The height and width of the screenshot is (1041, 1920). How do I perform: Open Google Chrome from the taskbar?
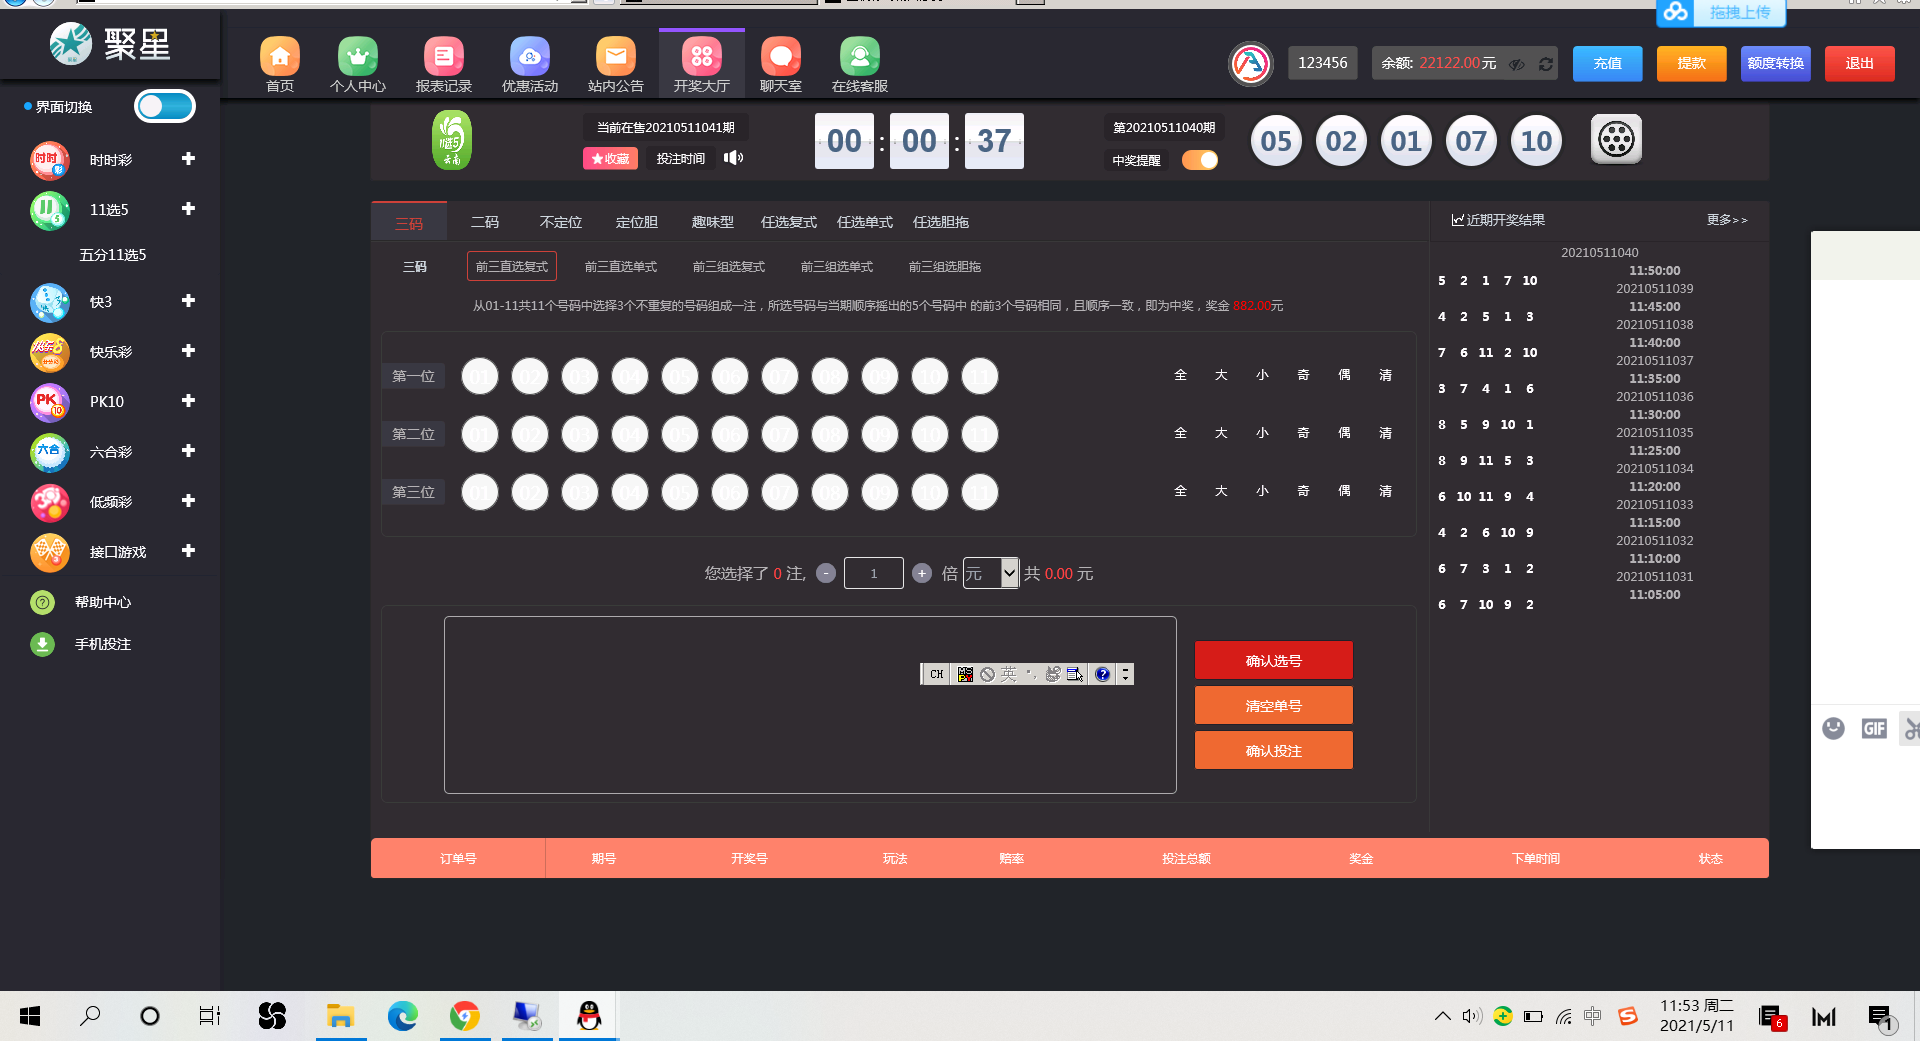tap(464, 1017)
